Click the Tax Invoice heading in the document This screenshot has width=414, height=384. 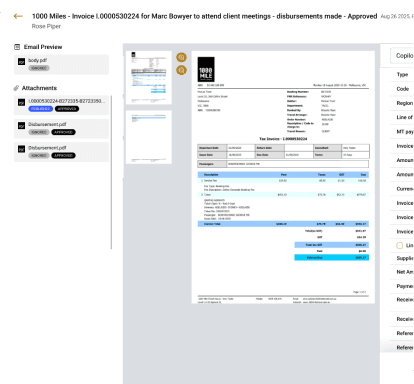coord(283,139)
